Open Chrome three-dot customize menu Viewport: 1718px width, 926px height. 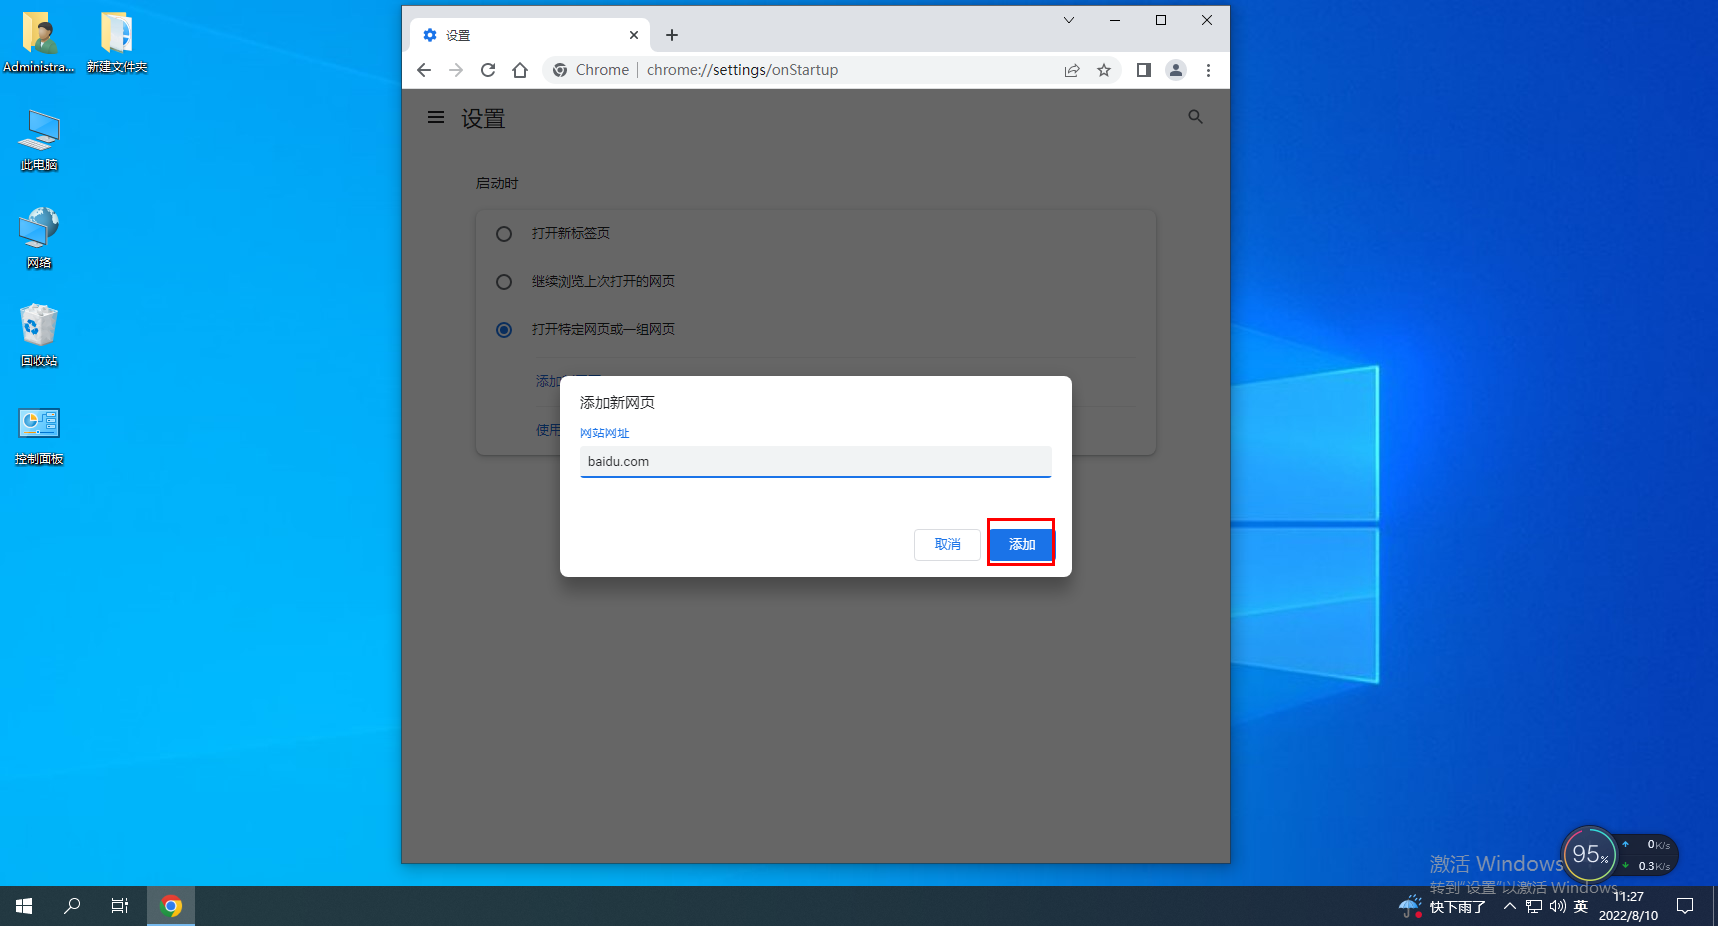[x=1208, y=70]
